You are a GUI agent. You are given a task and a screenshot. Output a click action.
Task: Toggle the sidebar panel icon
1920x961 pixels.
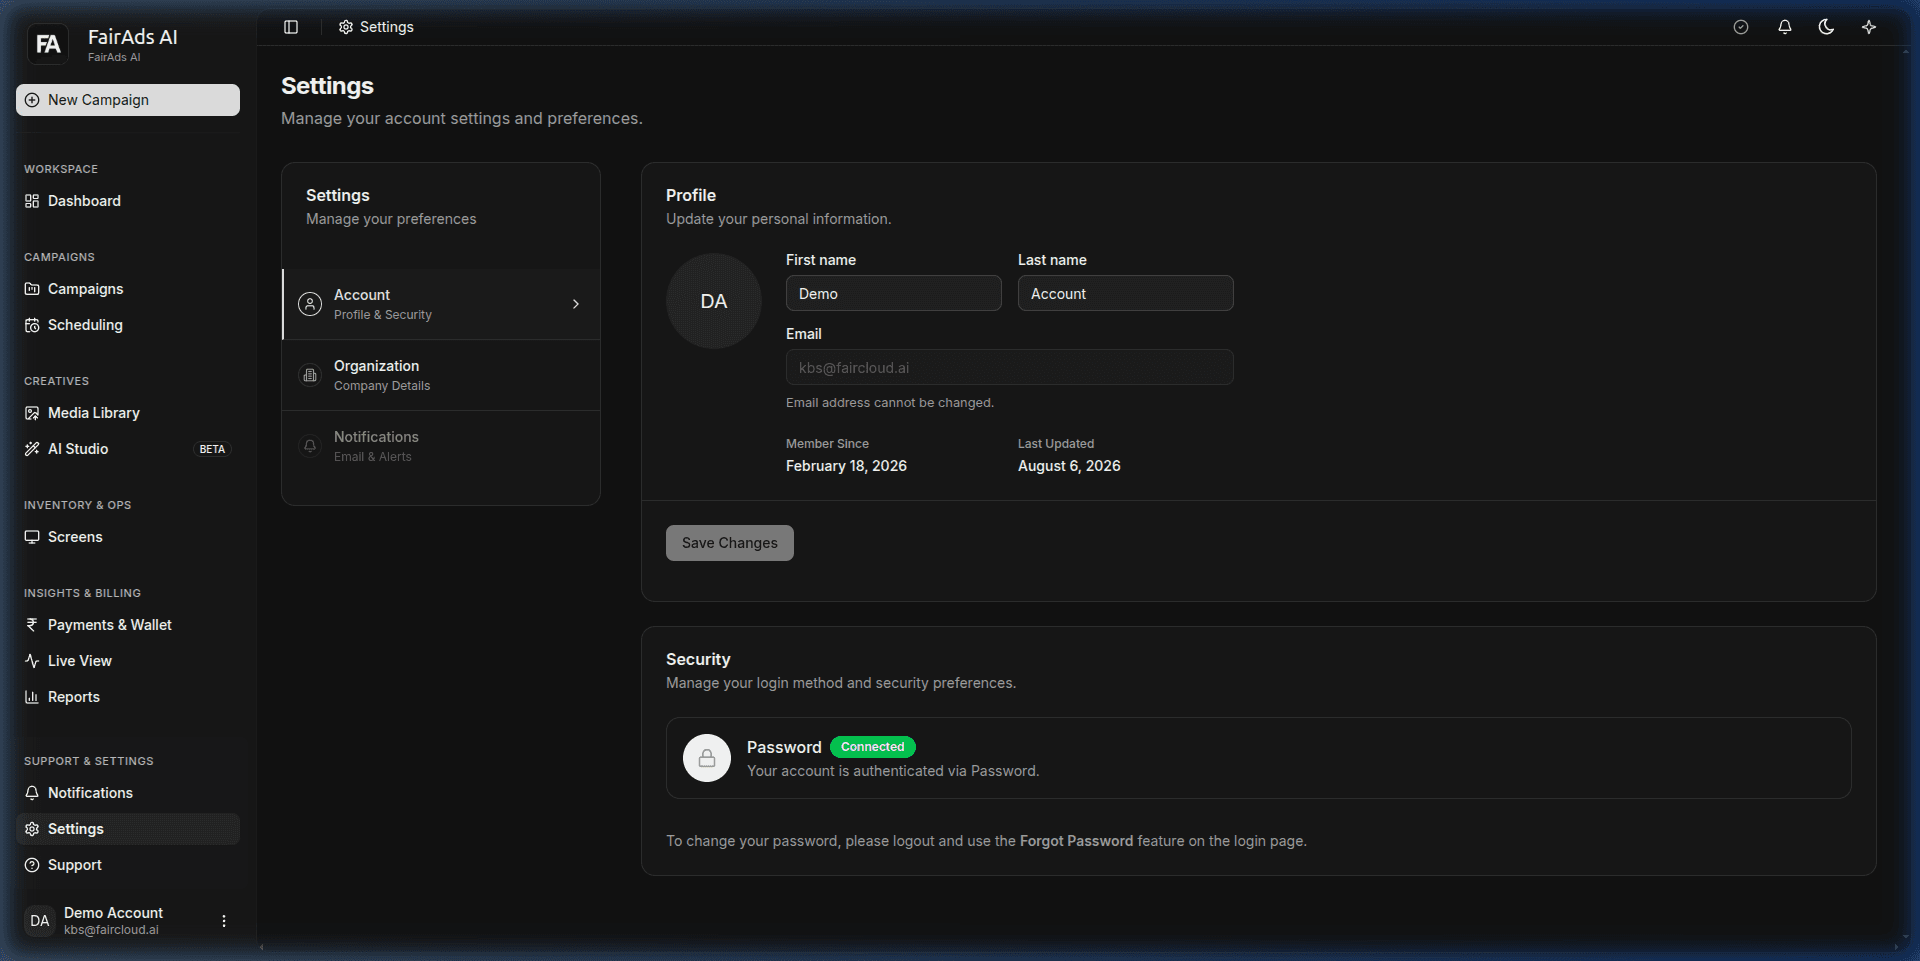pyautogui.click(x=291, y=27)
